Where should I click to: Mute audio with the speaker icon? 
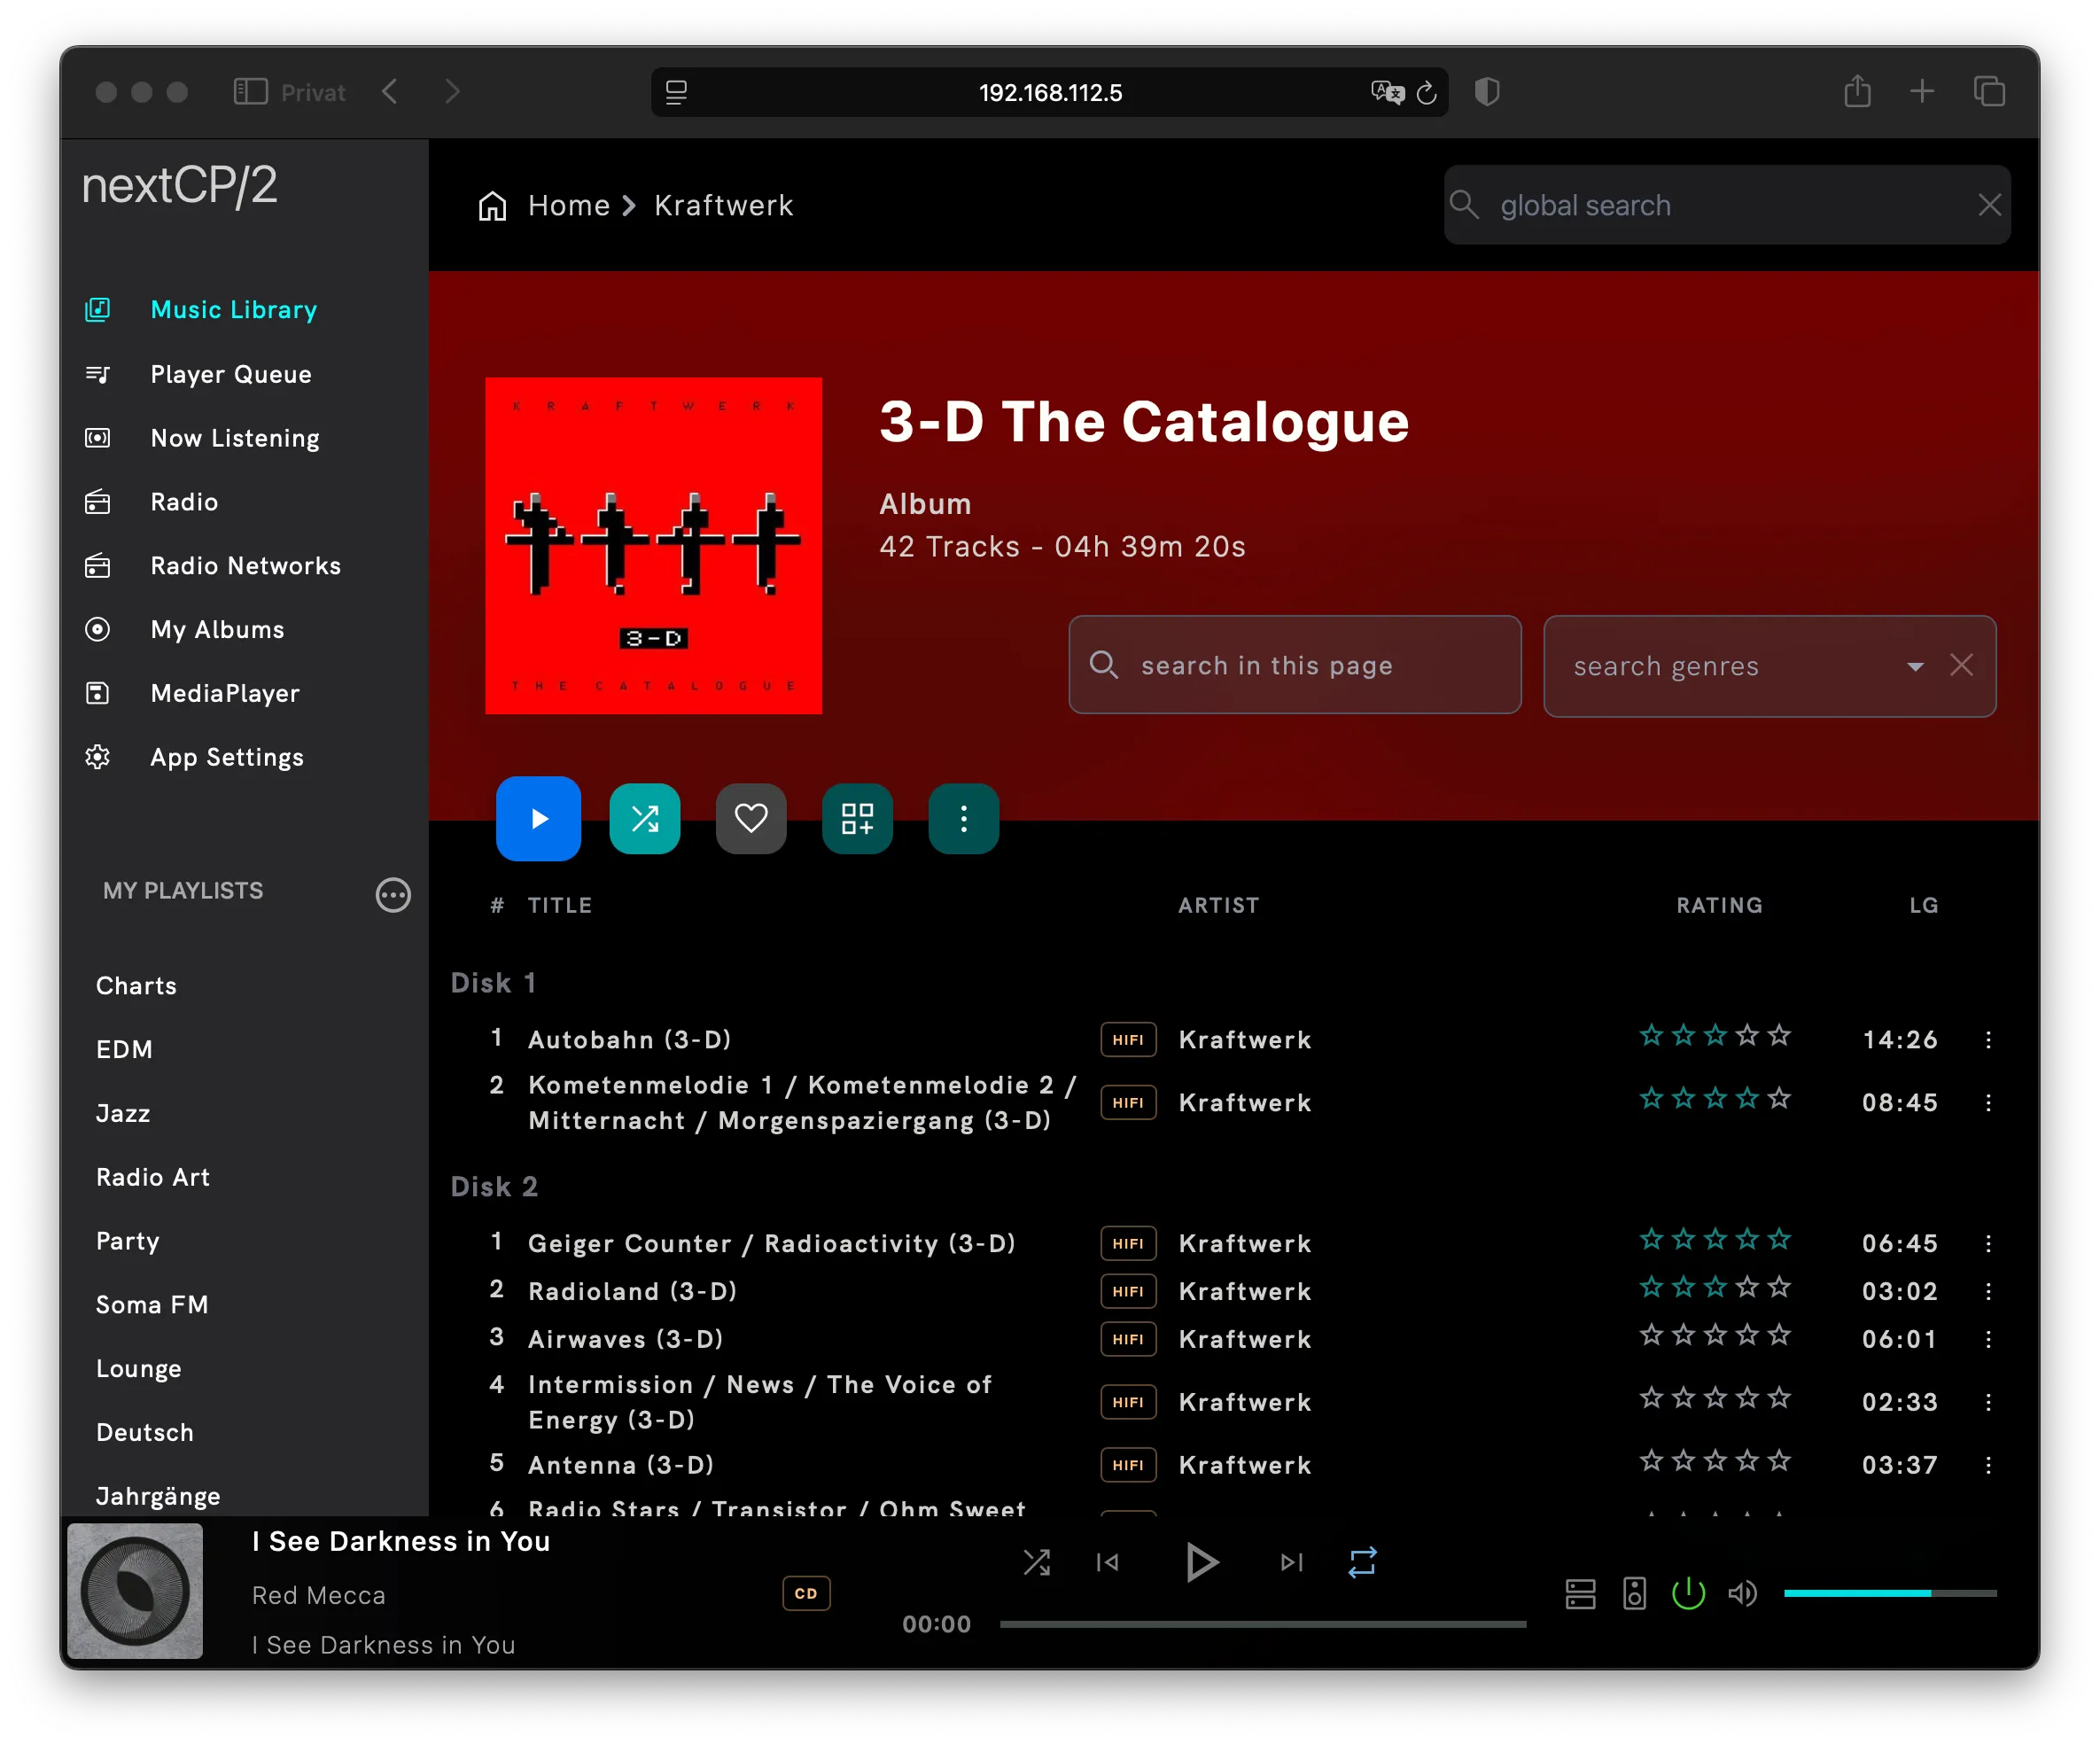pyautogui.click(x=1742, y=1594)
